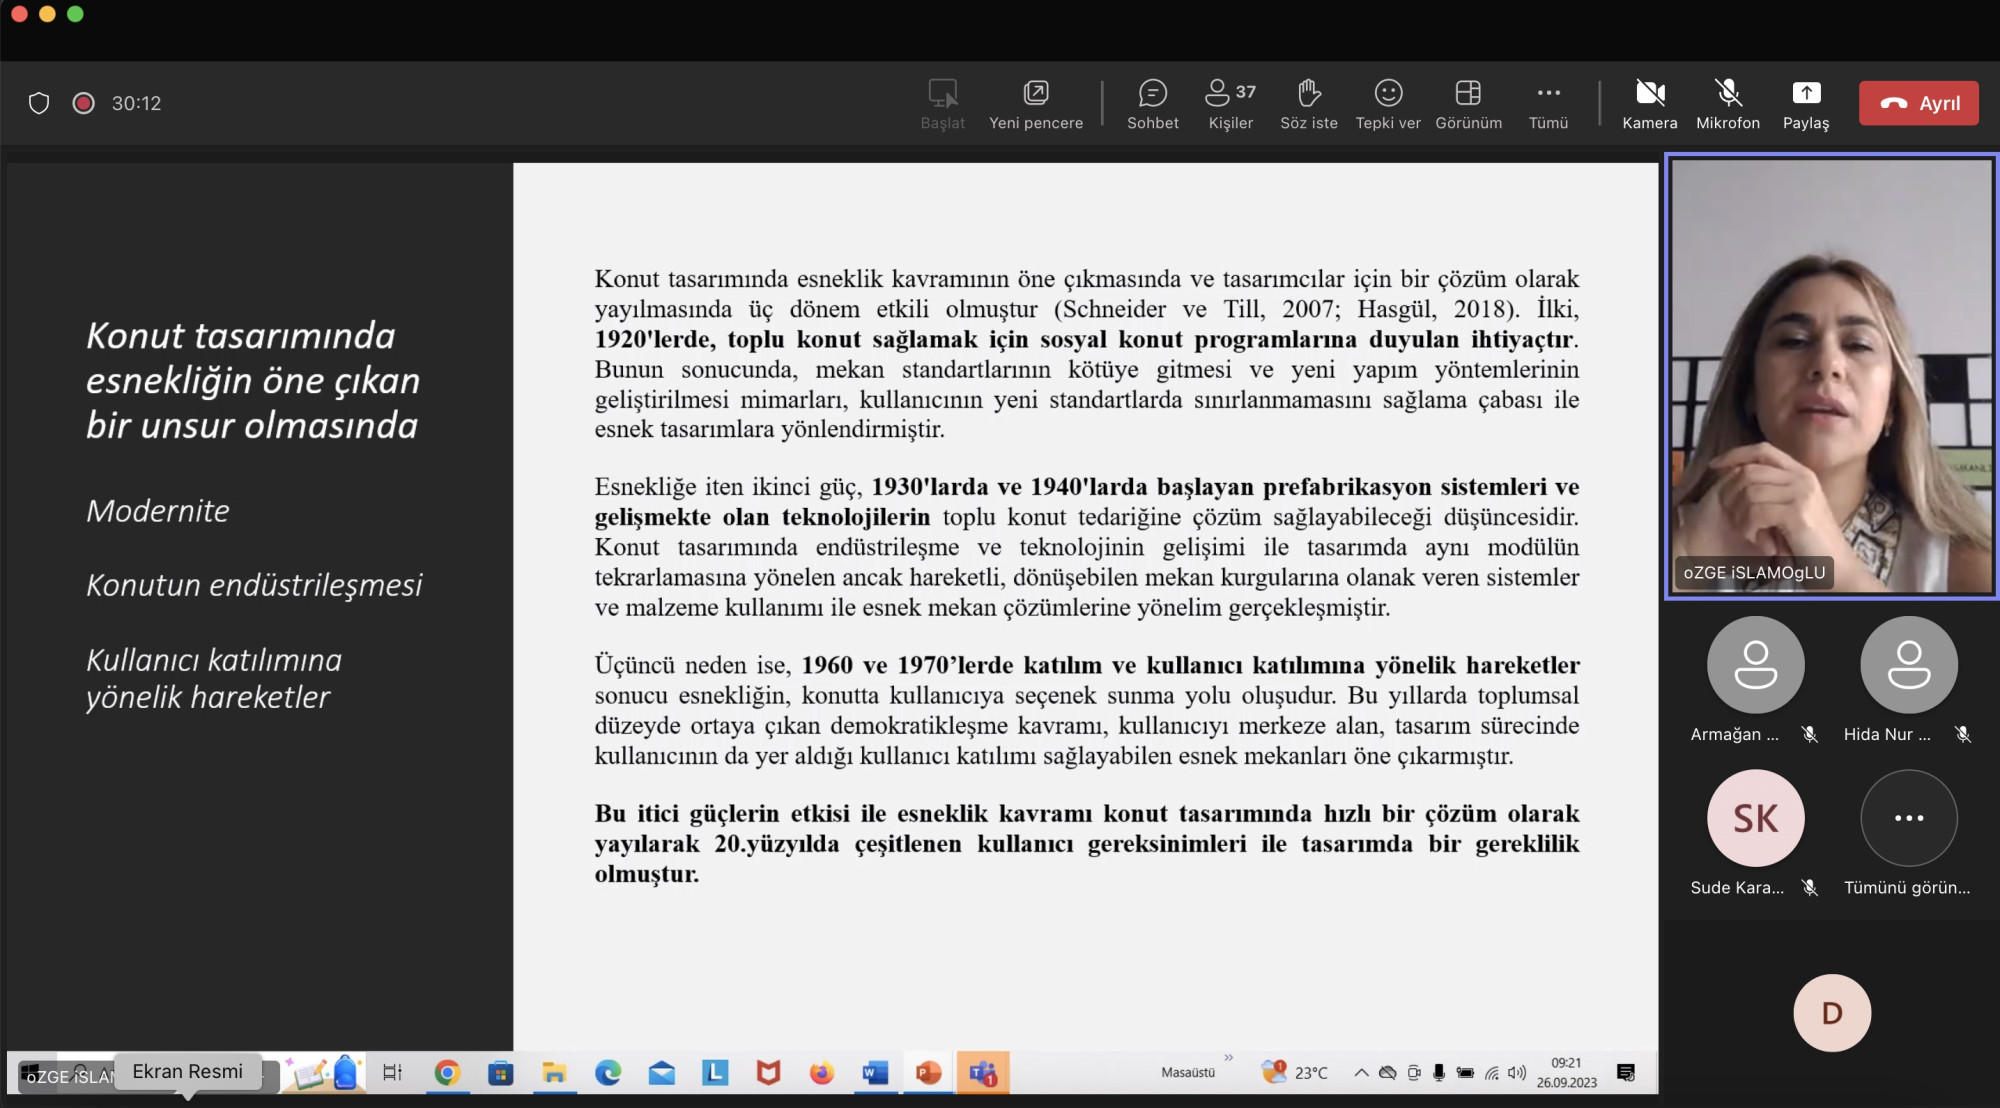Expand Masaüstü toolbar chevron

1228,1057
